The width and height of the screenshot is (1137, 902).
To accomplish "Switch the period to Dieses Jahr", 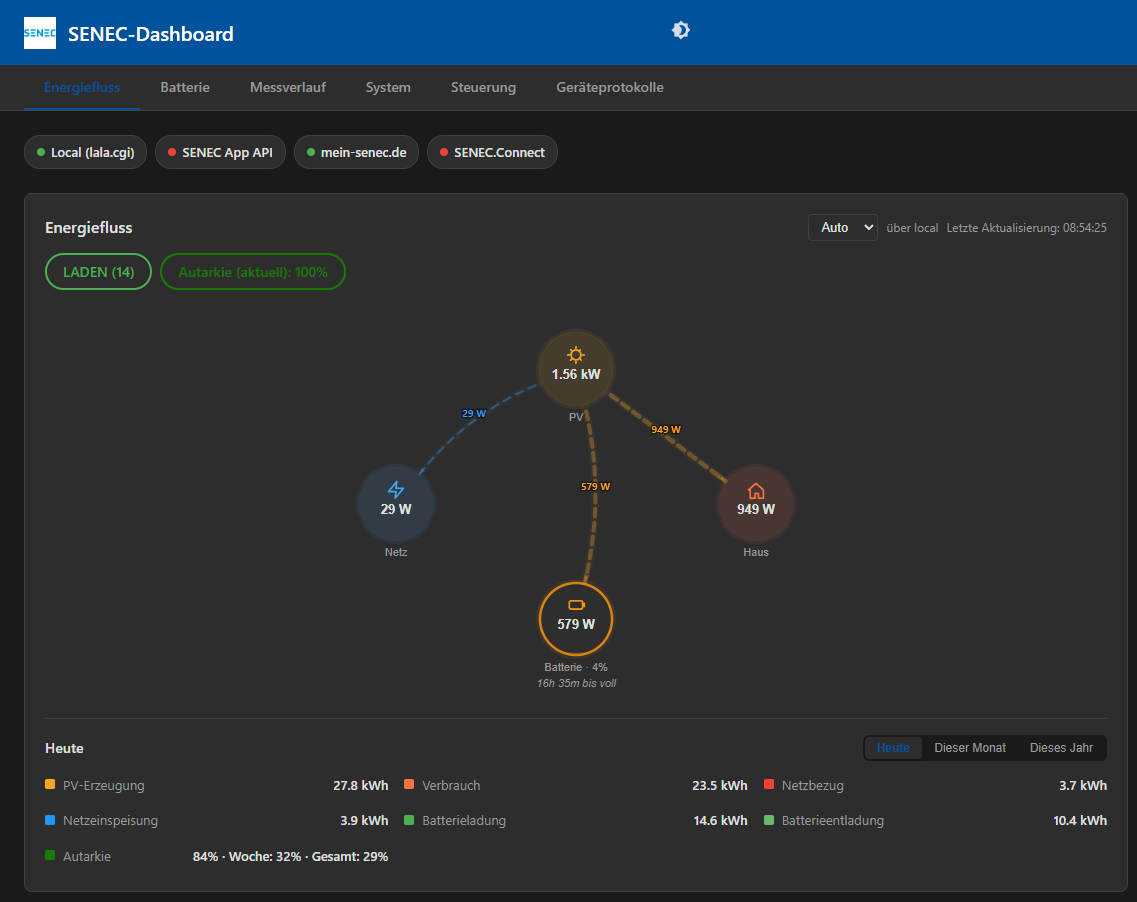I will point(1061,748).
